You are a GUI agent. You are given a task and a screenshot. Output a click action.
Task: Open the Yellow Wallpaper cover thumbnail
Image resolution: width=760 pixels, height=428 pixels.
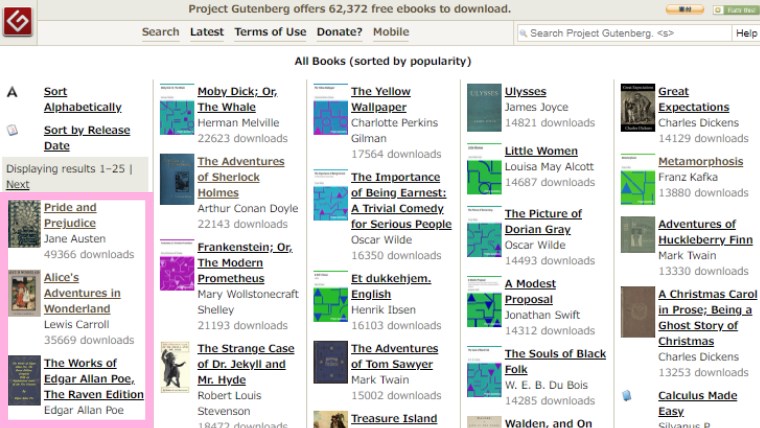tap(331, 110)
